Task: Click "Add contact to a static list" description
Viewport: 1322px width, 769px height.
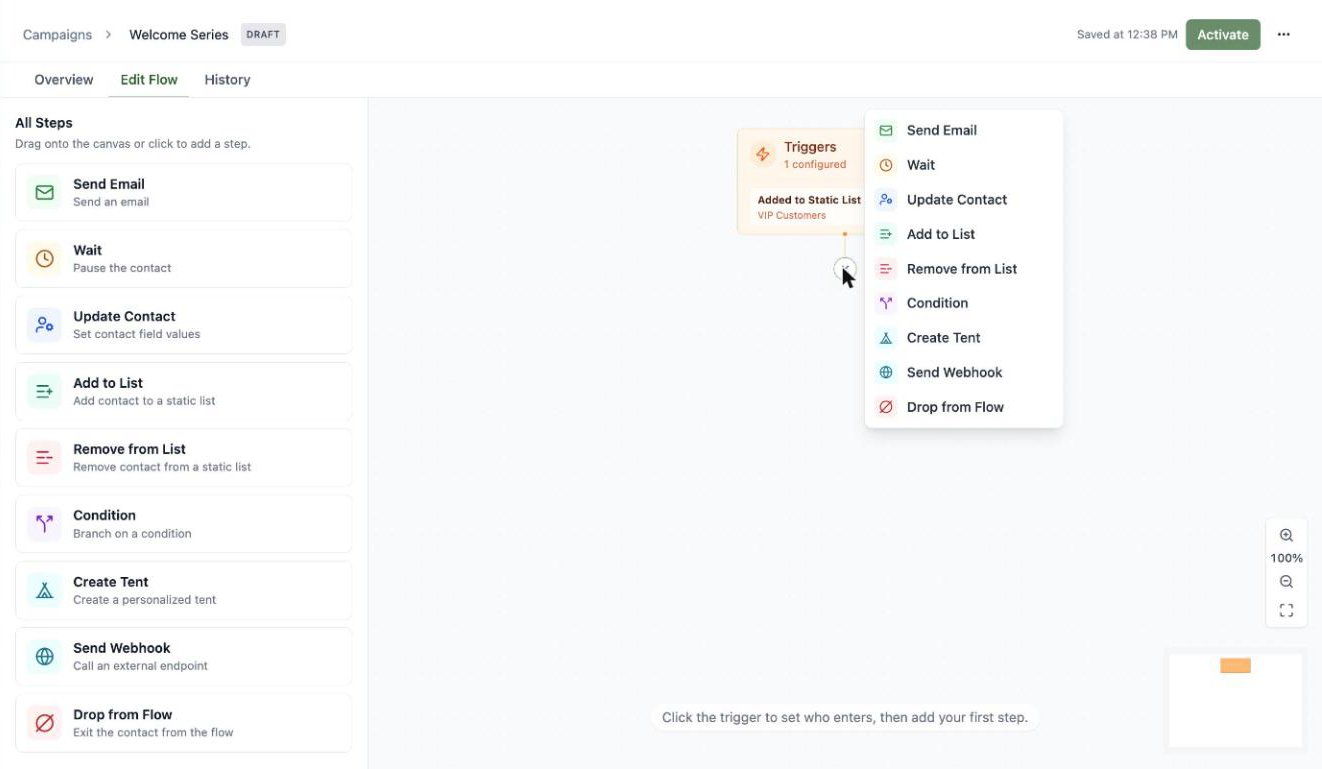Action: coord(144,401)
